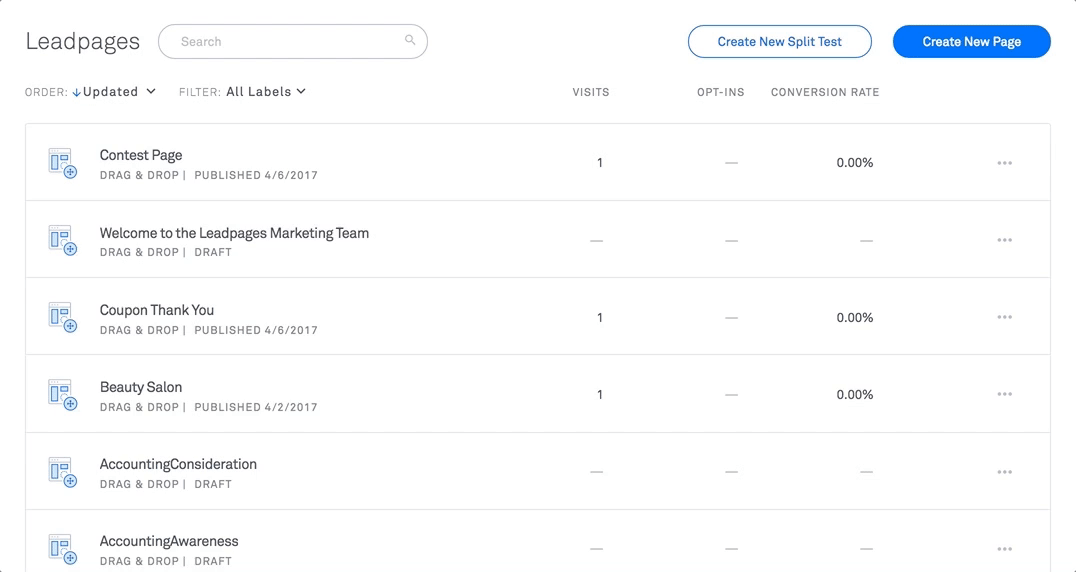Viewport: 1076px width, 572px height.
Task: Click PUBLISHED 4/6/2017 under Contest Page
Action: coord(256,176)
